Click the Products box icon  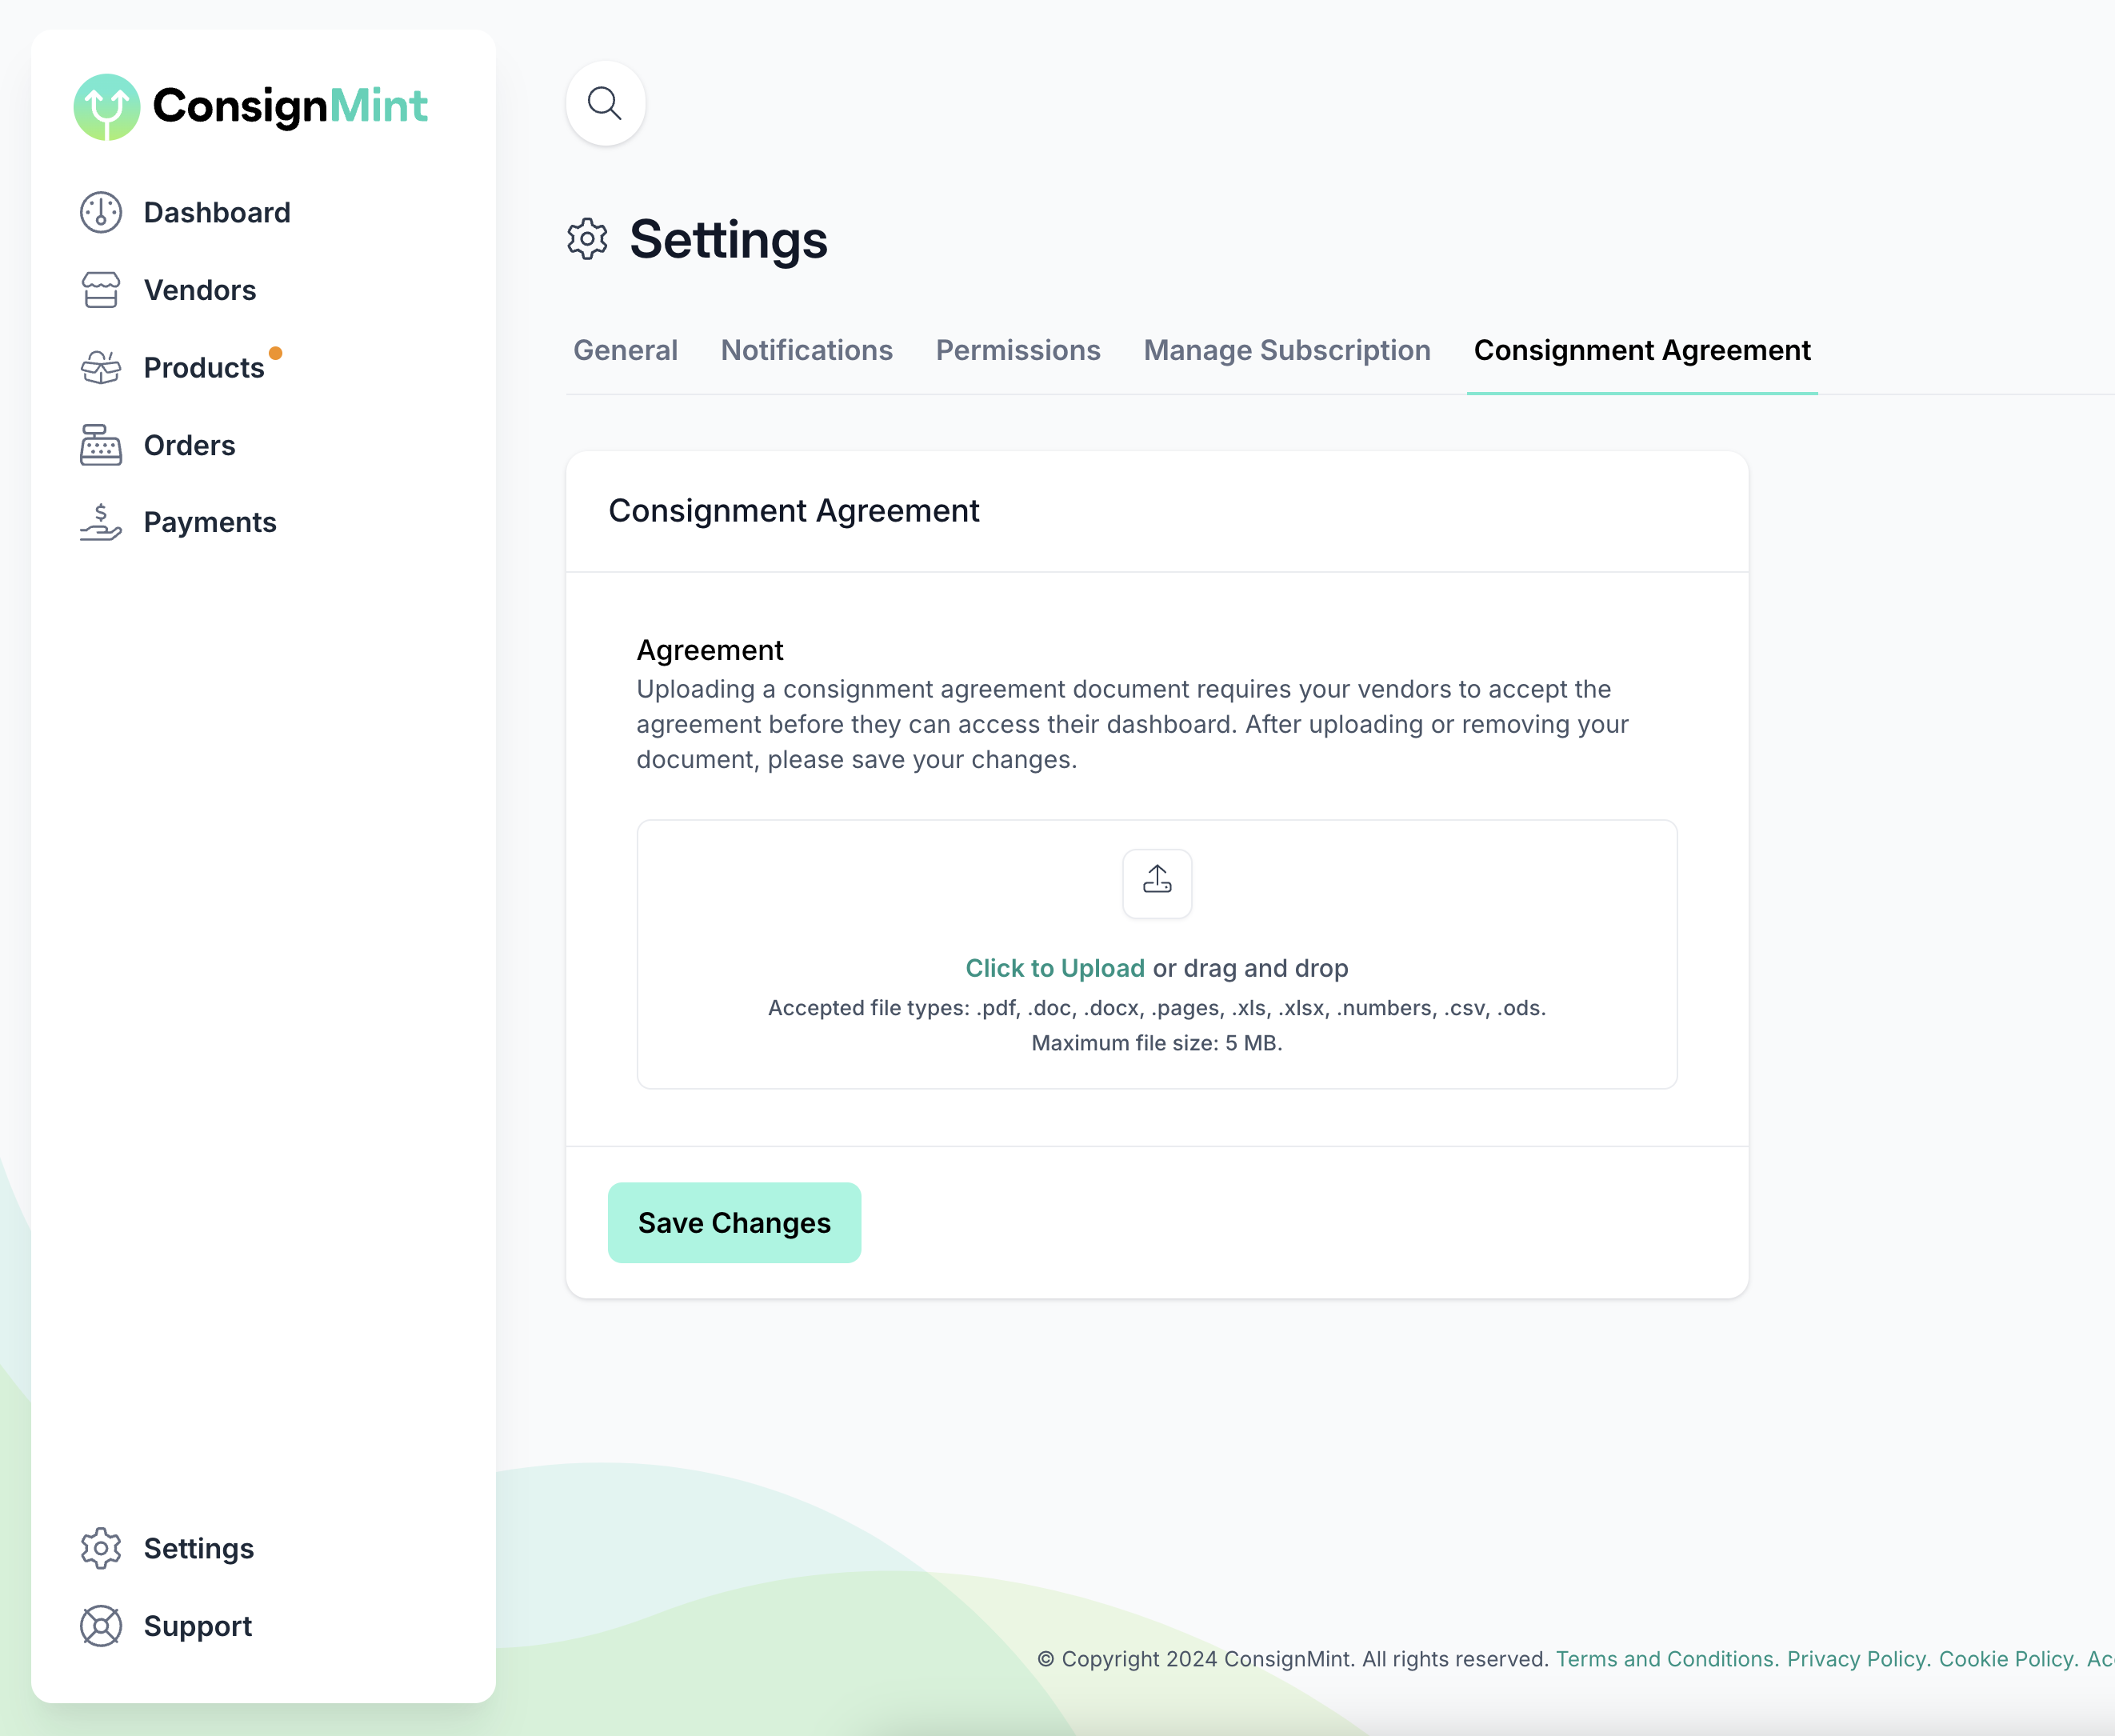click(x=101, y=368)
